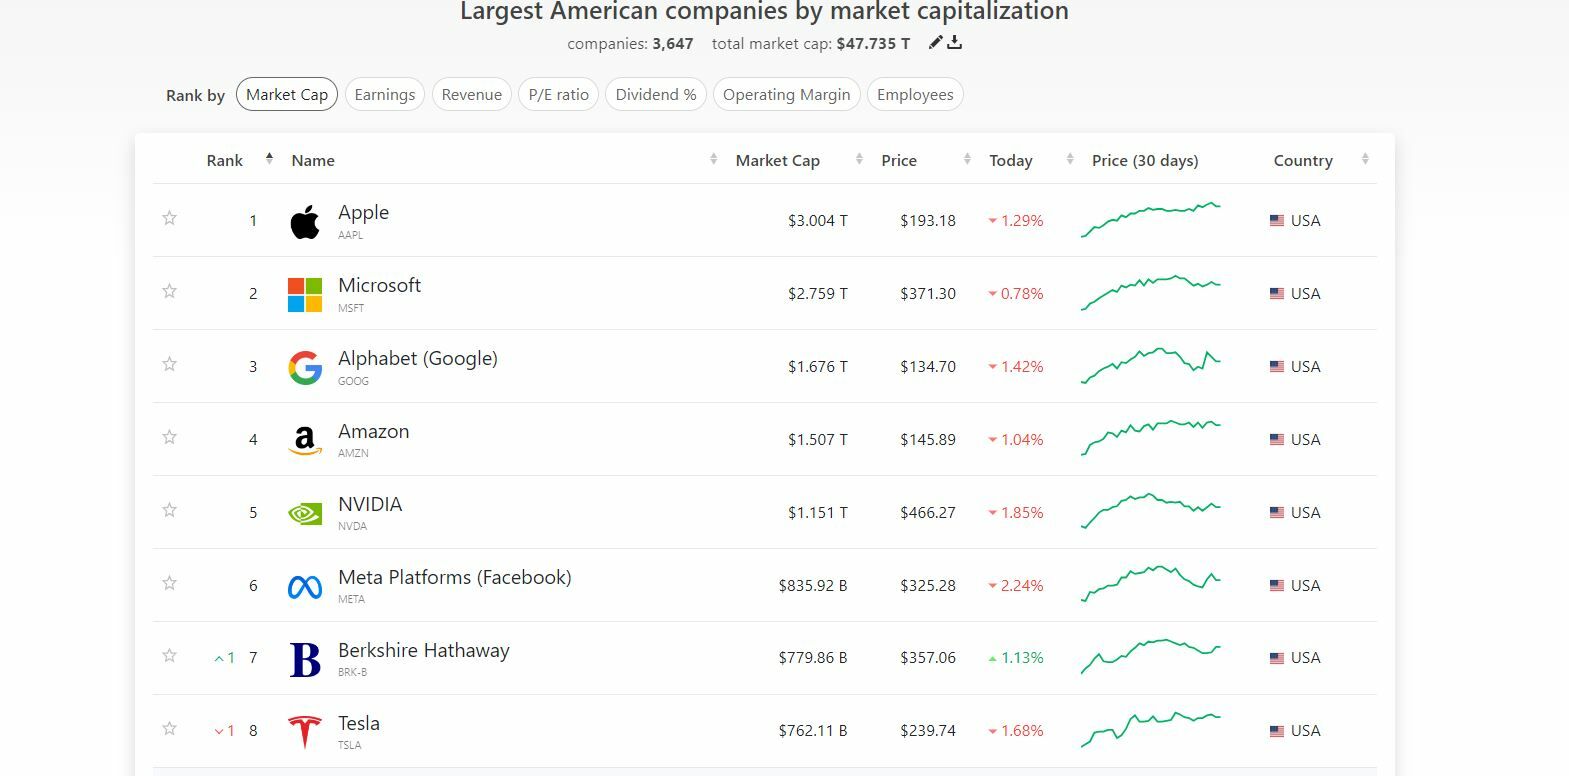Toggle favorite star for Apple
This screenshot has width=1569, height=776.
(x=170, y=218)
